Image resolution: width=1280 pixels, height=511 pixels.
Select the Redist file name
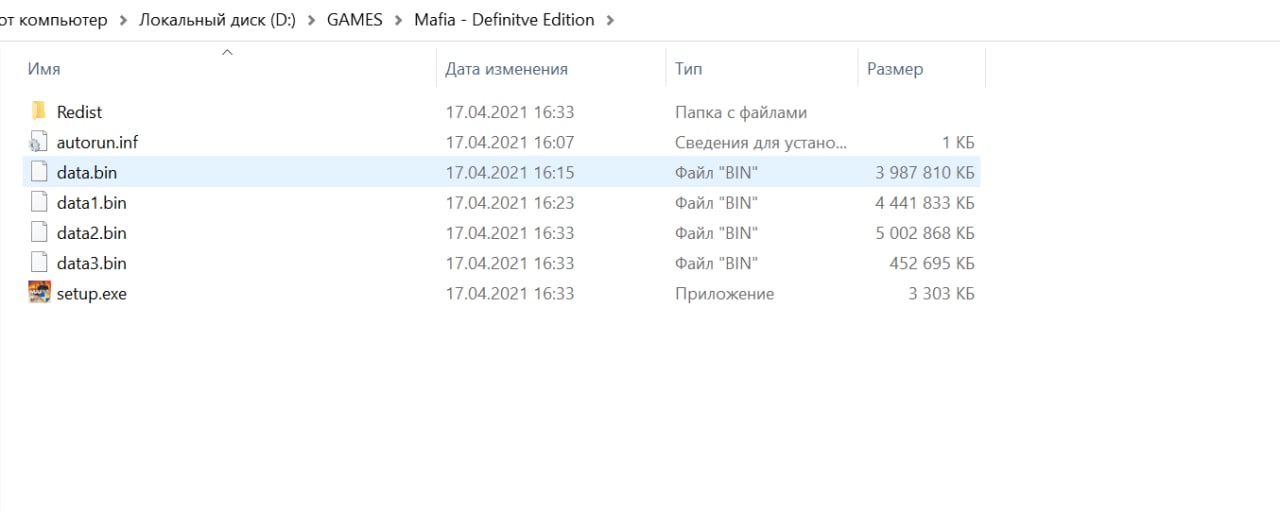79,112
